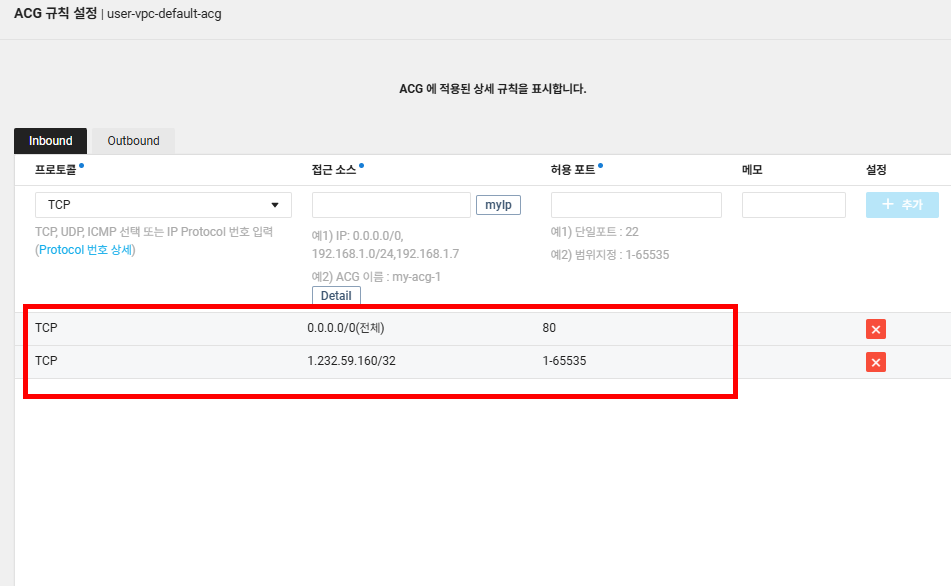This screenshot has height=586, width=951.
Task: Open the Protocol 번호 상세 link
Action: (x=85, y=250)
